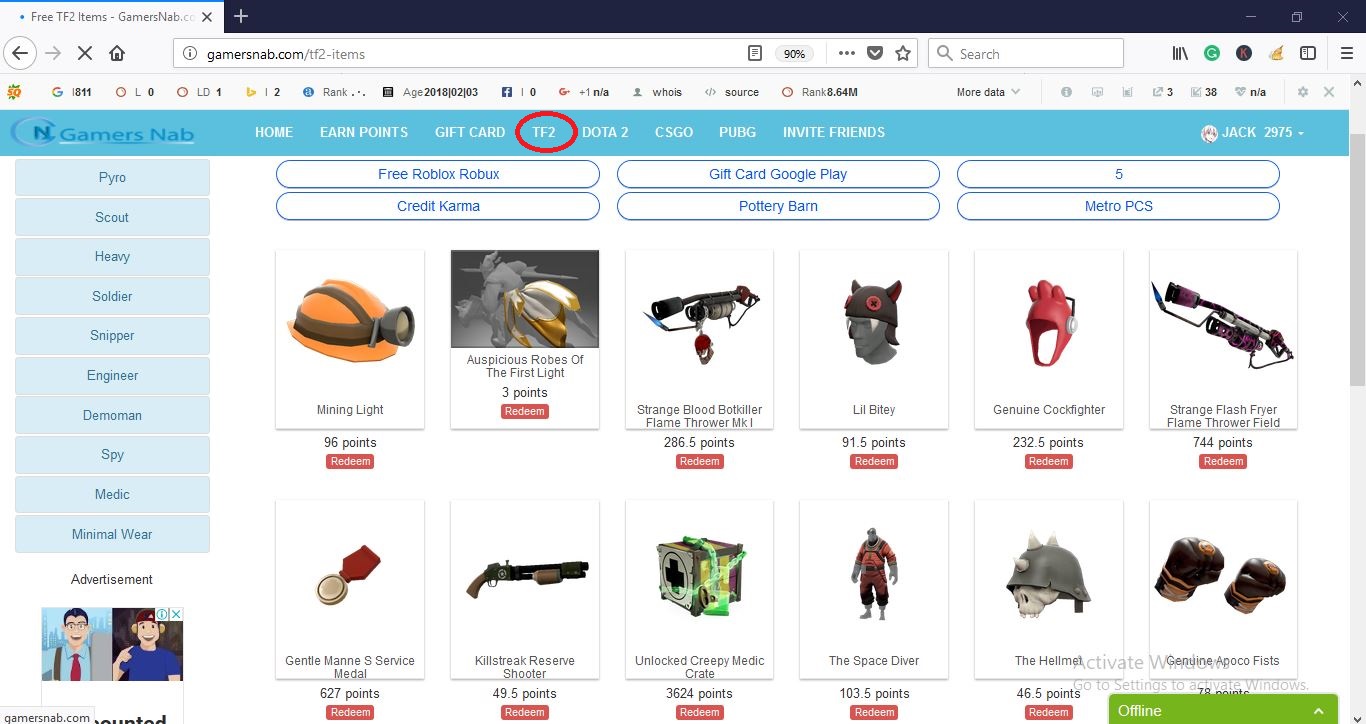
Task: Open the Firefox Library icon
Action: point(1178,53)
